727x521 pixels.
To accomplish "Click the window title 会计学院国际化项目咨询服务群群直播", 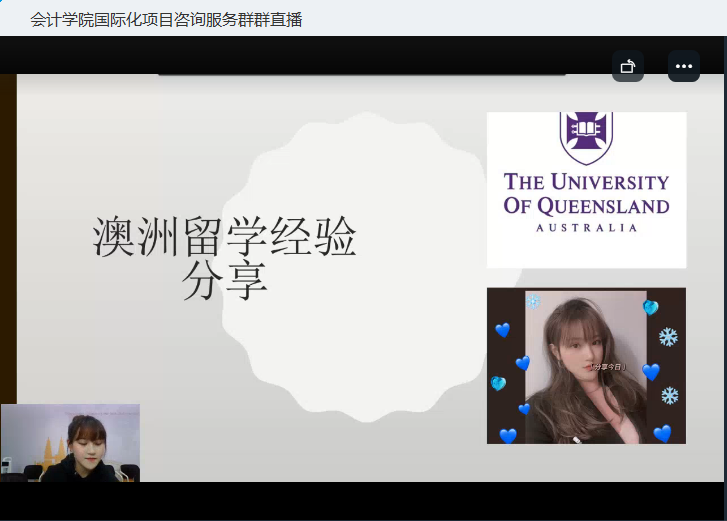I will [166, 19].
